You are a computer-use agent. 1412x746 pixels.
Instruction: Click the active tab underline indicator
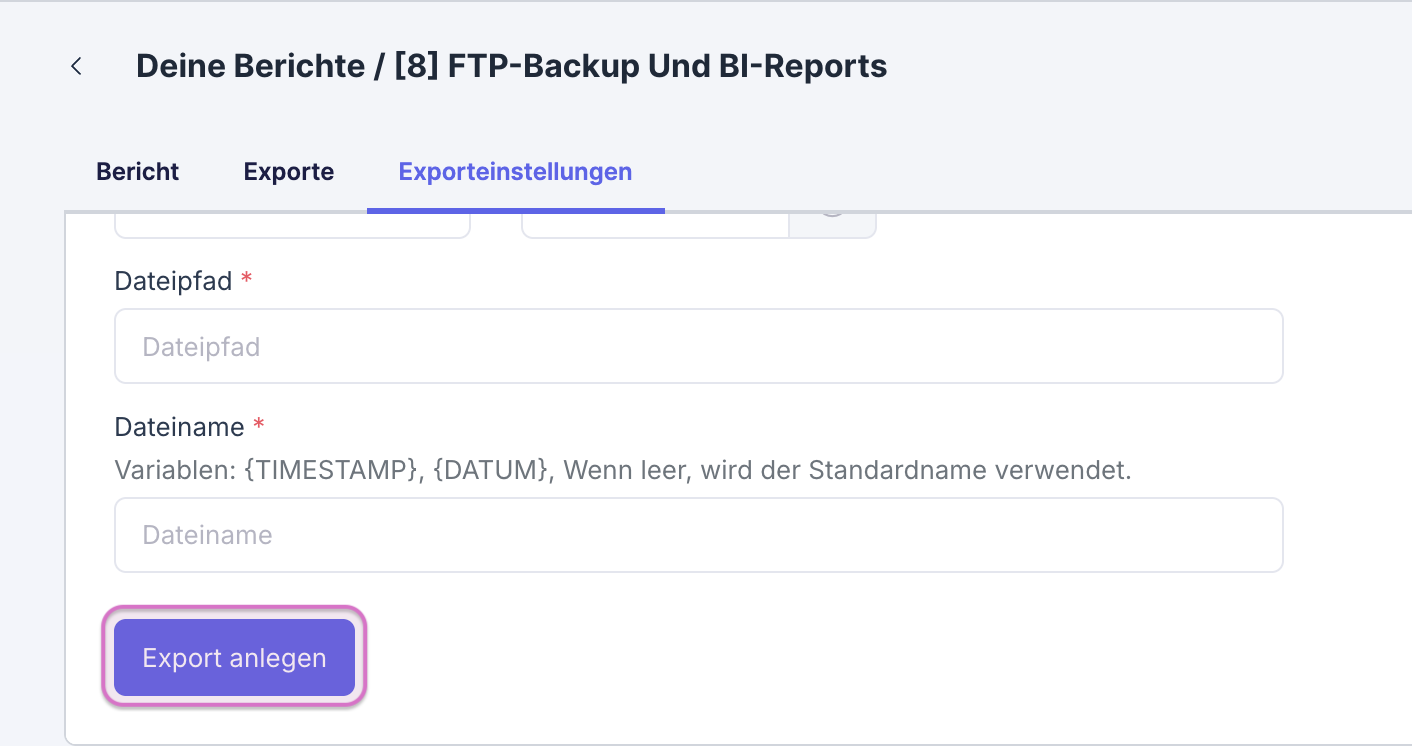(515, 208)
